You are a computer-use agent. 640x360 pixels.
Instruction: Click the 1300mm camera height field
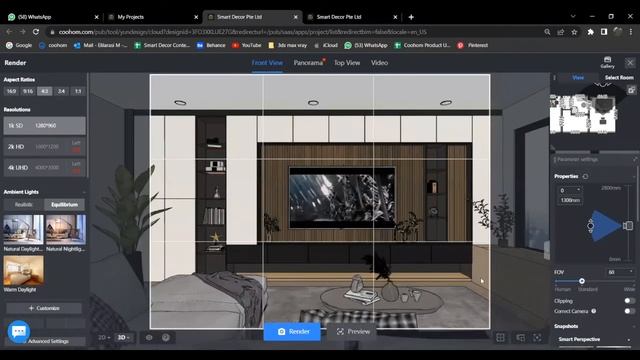pyautogui.click(x=570, y=200)
